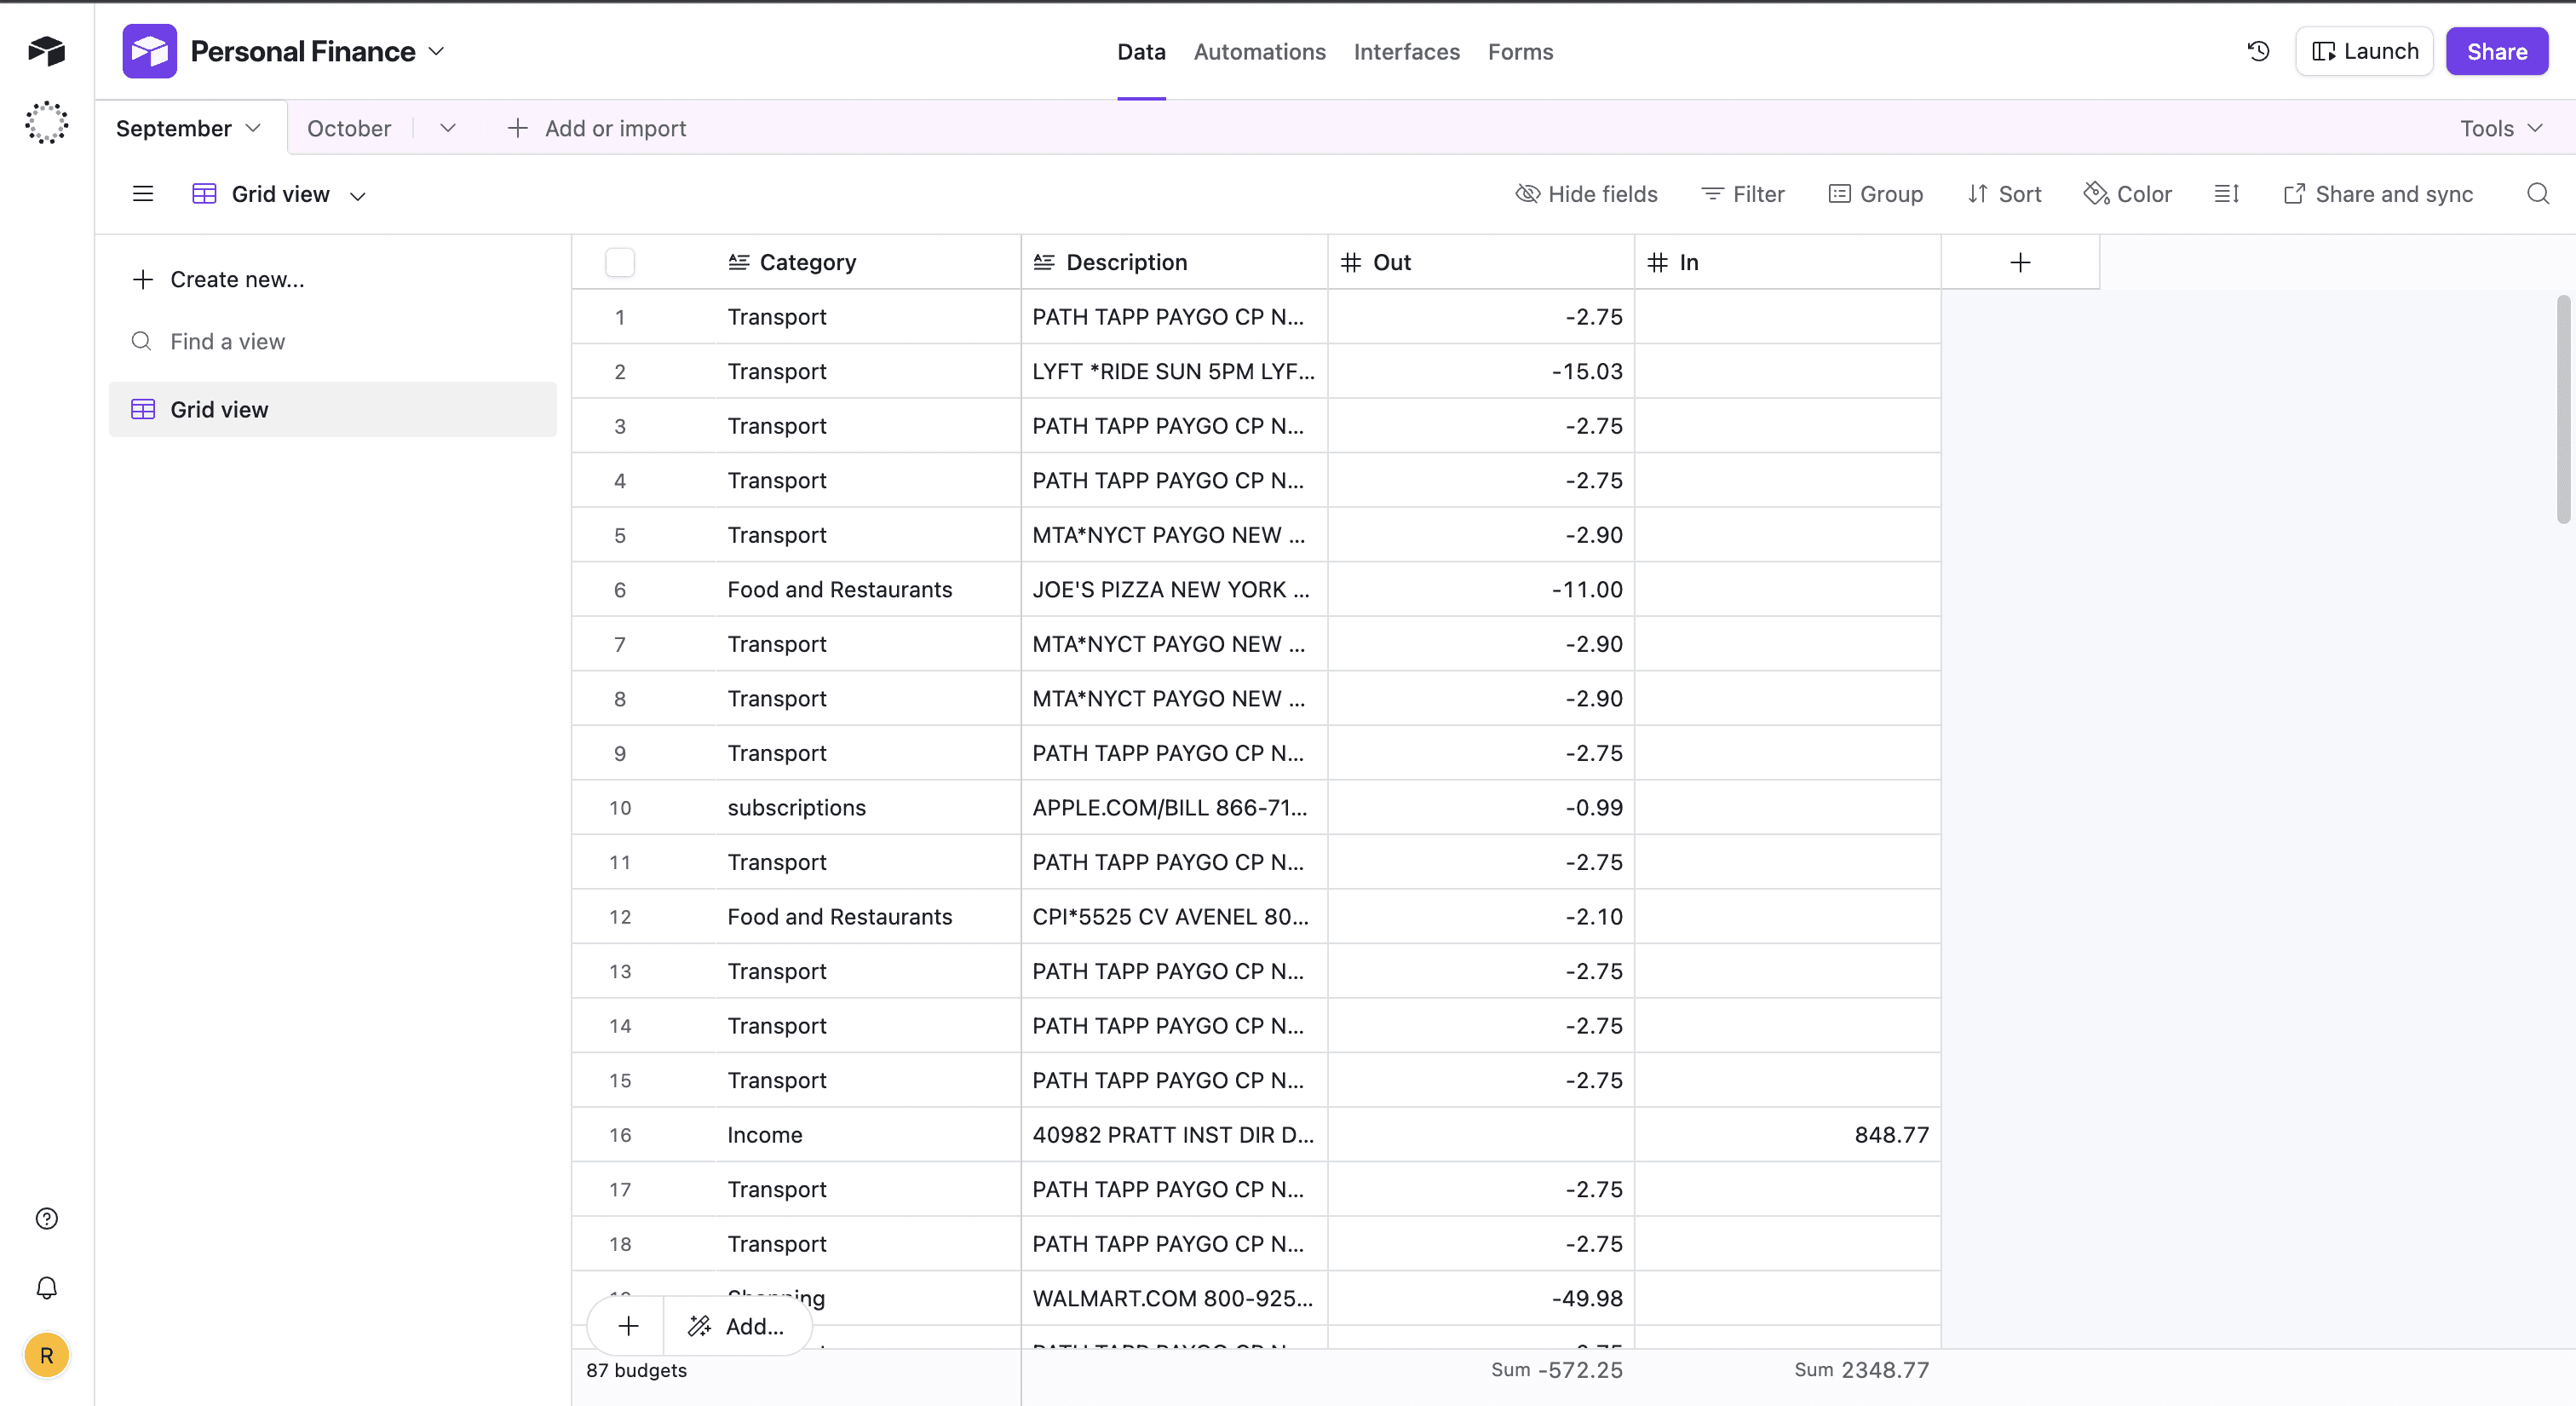The height and width of the screenshot is (1406, 2576).
Task: Click the help question mark icon
Action: click(46, 1218)
